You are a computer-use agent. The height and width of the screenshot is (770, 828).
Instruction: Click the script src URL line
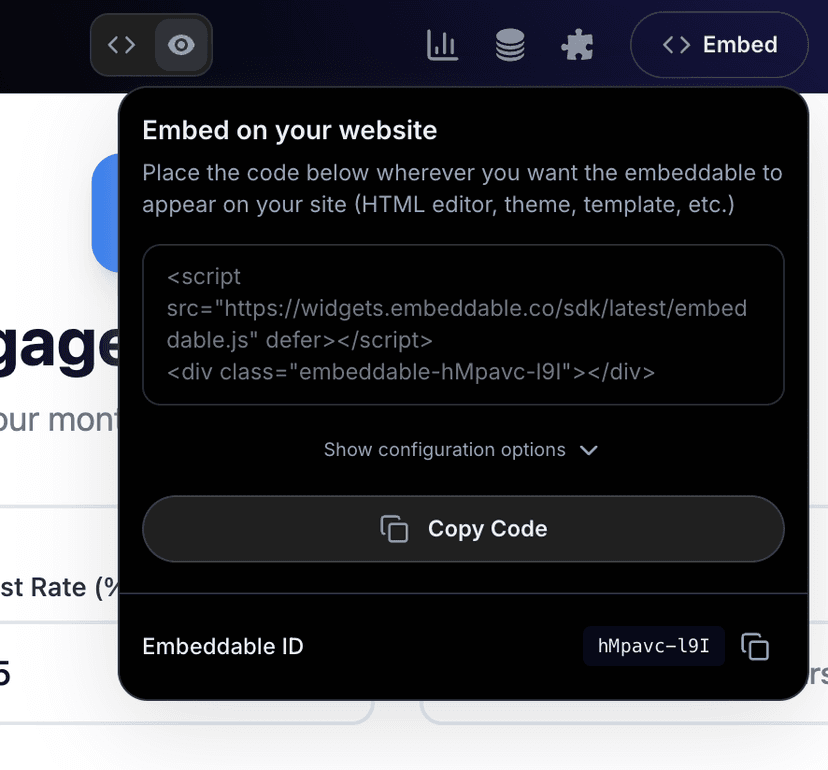[x=457, y=308]
